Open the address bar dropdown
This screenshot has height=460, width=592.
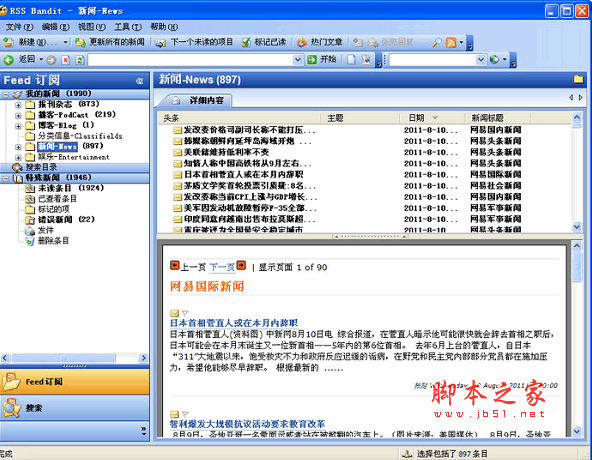(298, 60)
